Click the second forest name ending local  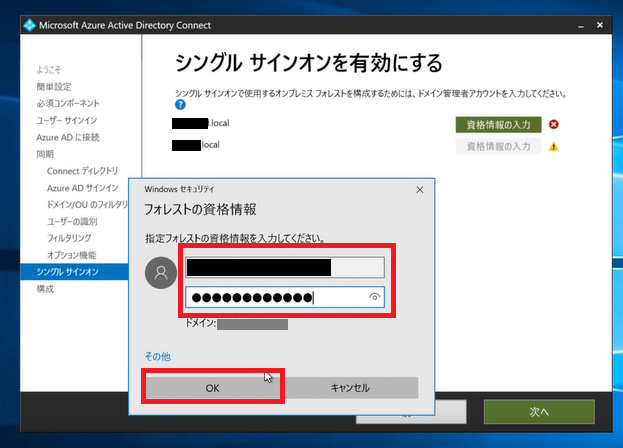click(x=196, y=145)
